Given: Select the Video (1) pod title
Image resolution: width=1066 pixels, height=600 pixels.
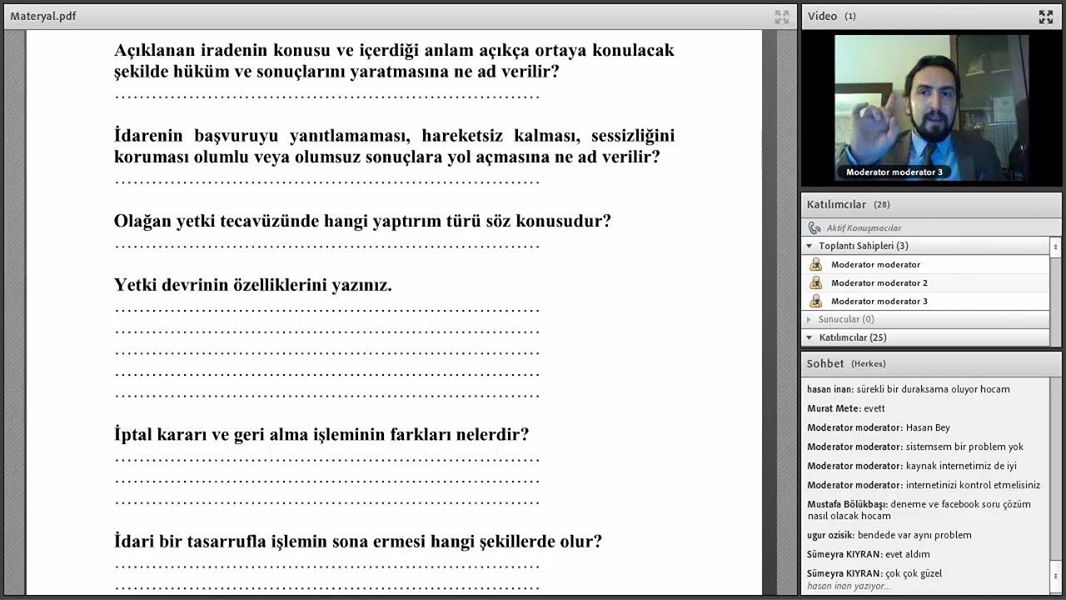Looking at the screenshot, I should point(831,16).
